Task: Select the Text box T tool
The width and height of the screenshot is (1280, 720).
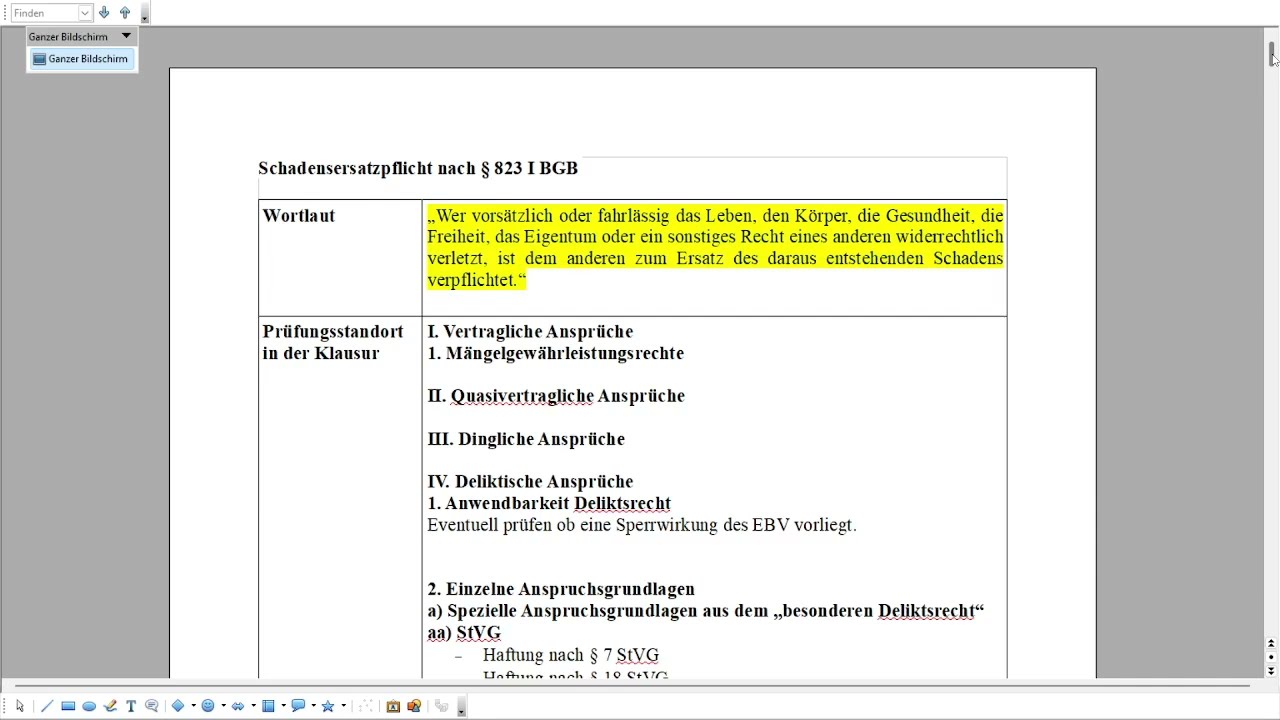Action: [131, 706]
